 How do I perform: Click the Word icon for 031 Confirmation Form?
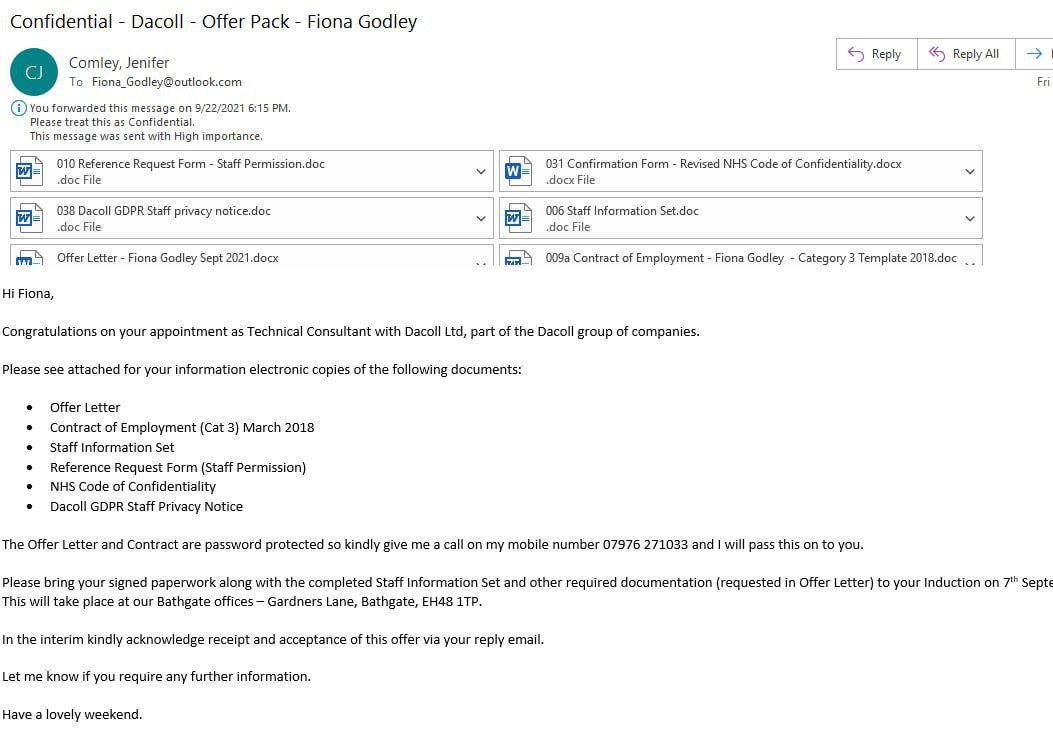[518, 171]
